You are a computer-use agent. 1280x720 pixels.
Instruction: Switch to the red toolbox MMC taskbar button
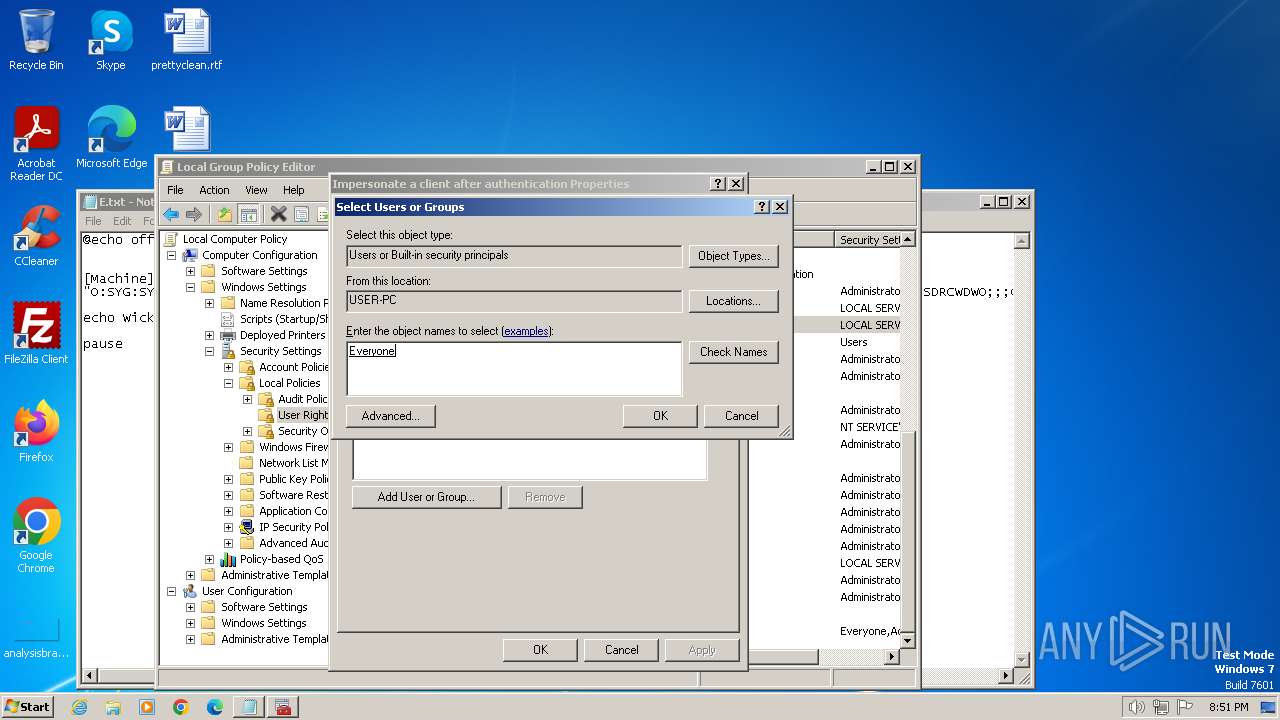pos(283,707)
